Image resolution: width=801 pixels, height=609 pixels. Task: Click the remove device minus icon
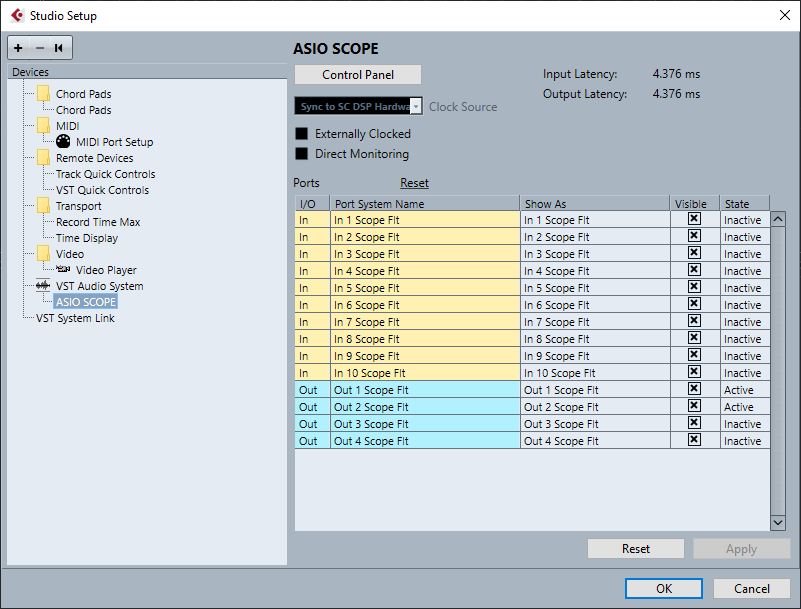click(40, 48)
